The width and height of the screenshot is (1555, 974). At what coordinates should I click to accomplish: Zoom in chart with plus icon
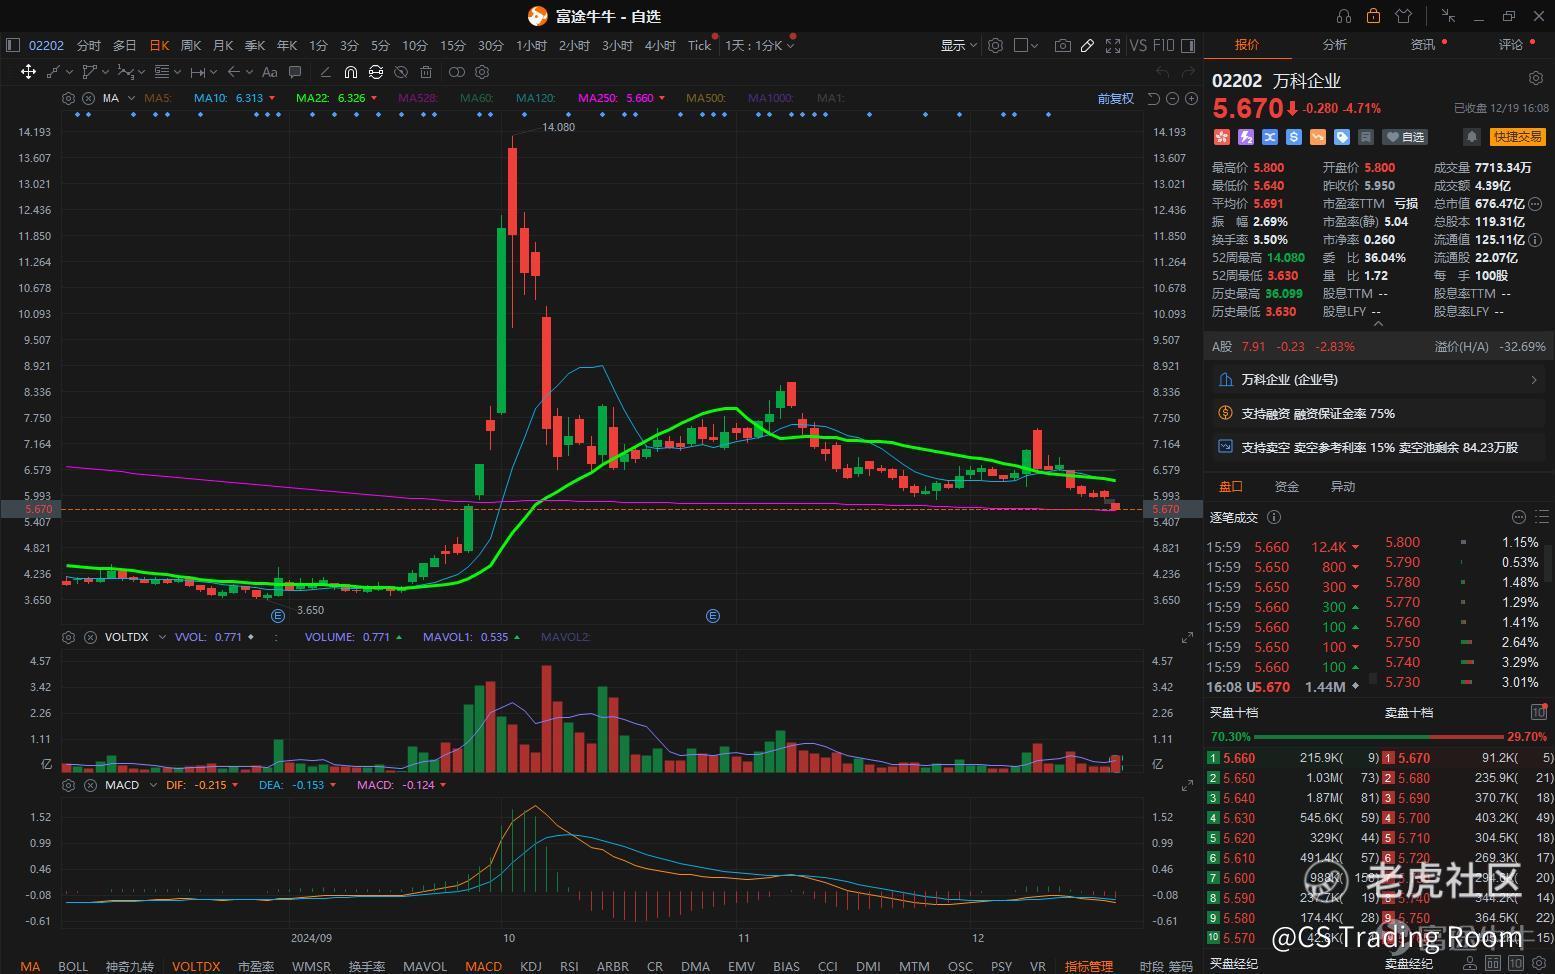1191,98
